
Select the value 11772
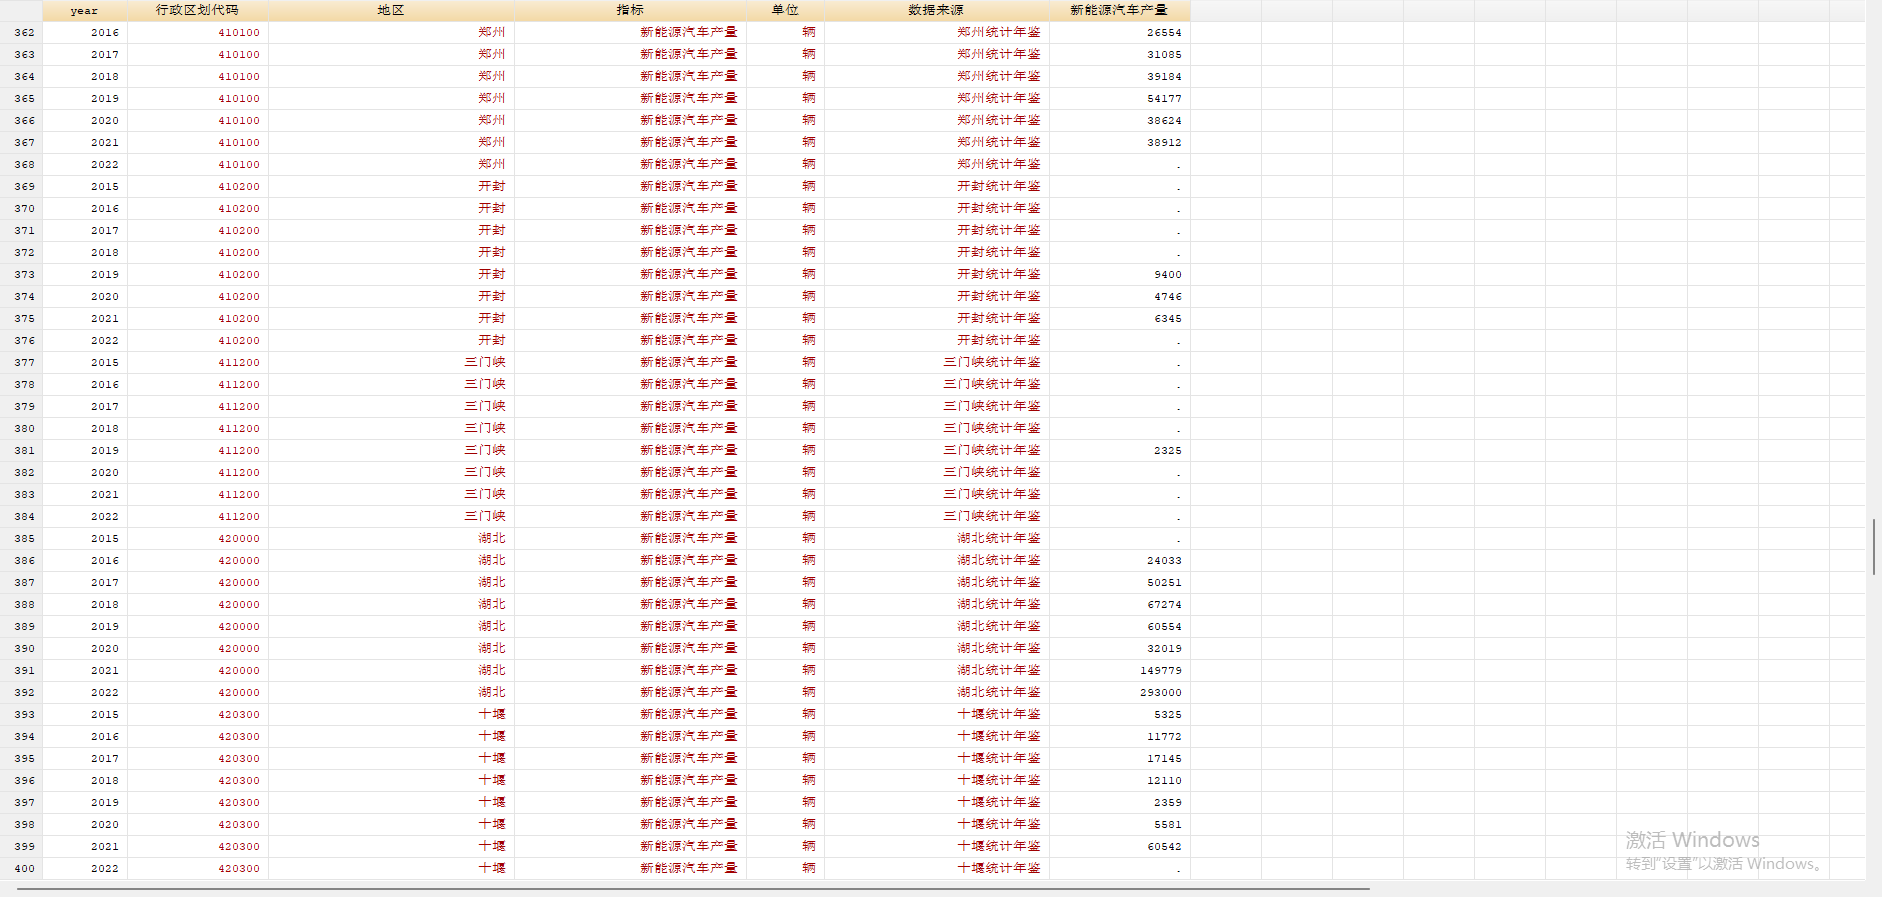coord(1164,737)
